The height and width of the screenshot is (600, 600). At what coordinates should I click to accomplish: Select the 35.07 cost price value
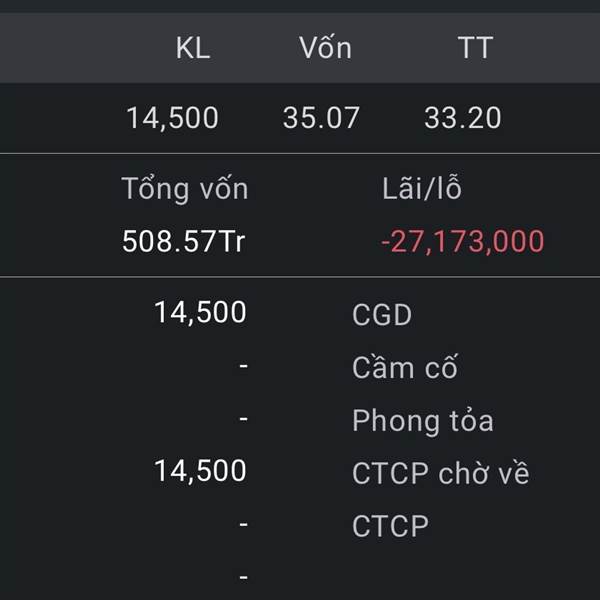point(321,118)
